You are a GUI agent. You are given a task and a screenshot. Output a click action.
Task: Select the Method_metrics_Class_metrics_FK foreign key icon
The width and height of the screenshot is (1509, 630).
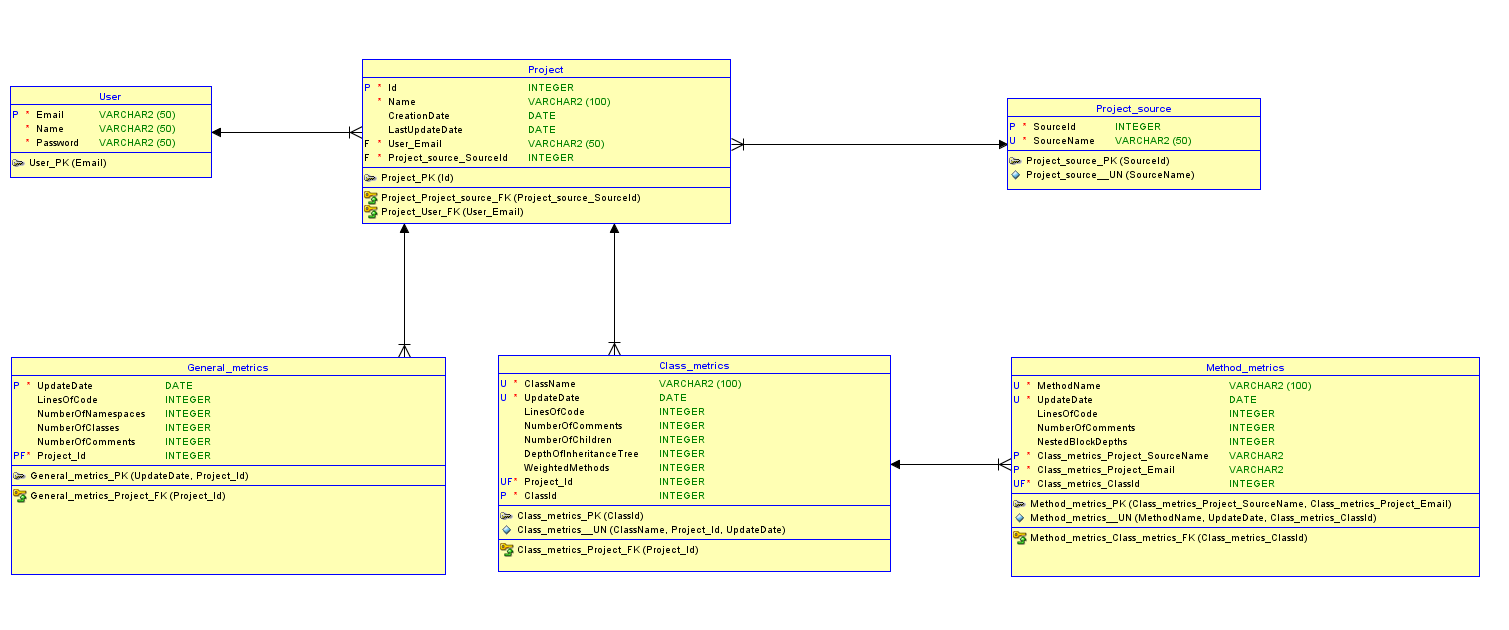(x=1020, y=537)
